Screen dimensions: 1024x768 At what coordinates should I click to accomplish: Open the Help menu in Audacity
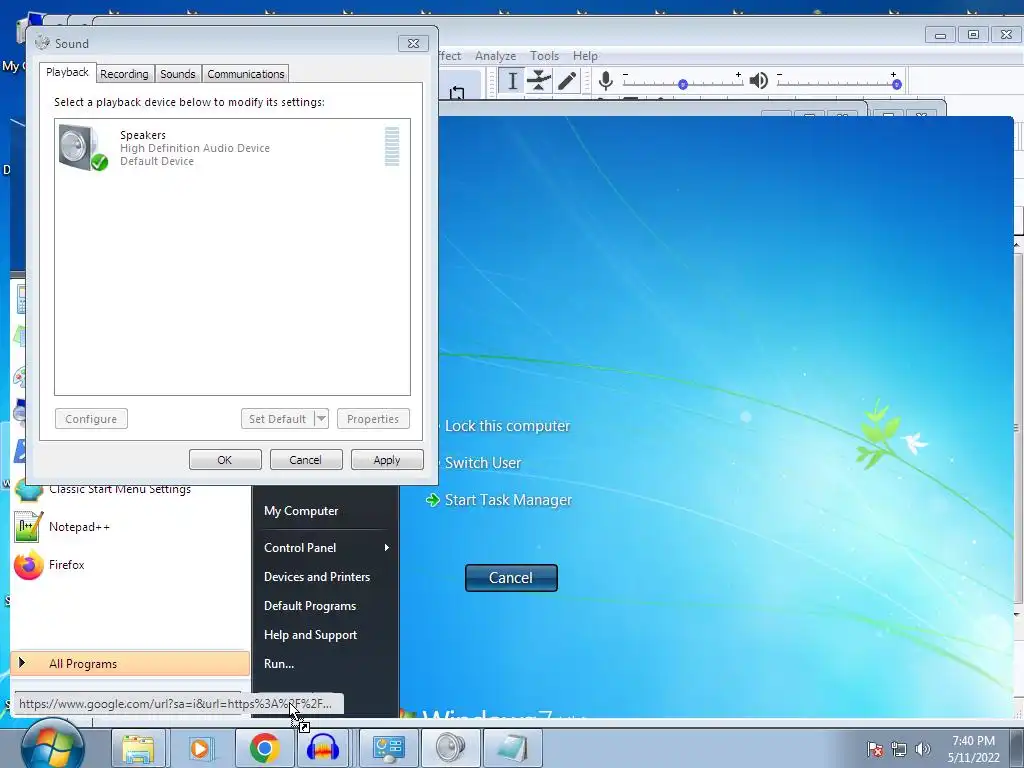[585, 56]
